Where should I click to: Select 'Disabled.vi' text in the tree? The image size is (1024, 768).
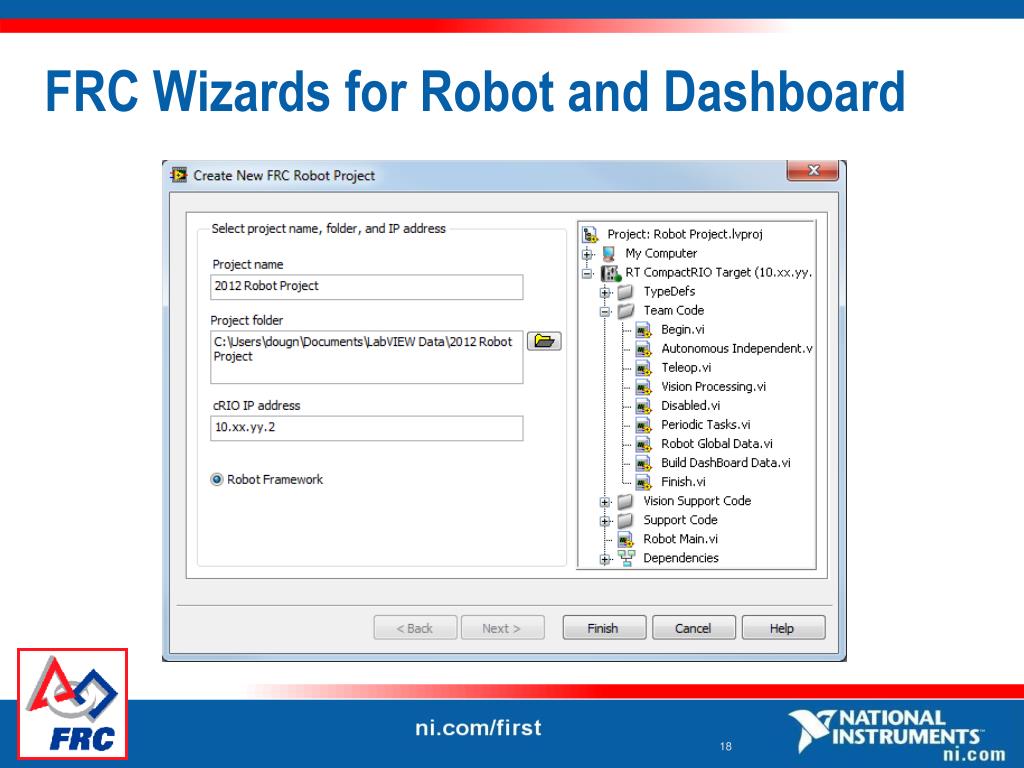[690, 406]
